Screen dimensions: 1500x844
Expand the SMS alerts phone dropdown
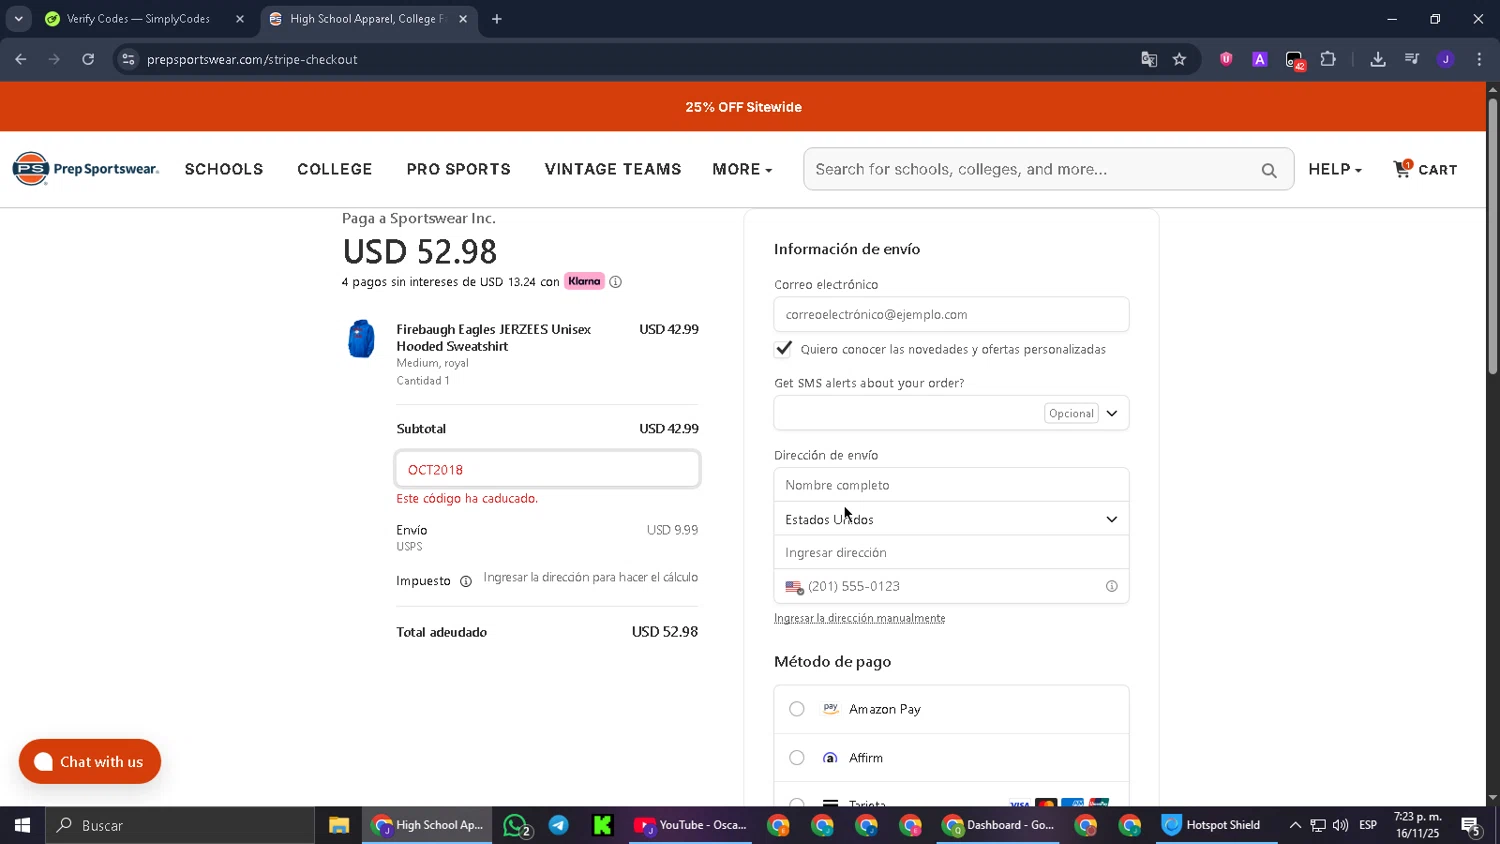(x=1111, y=413)
